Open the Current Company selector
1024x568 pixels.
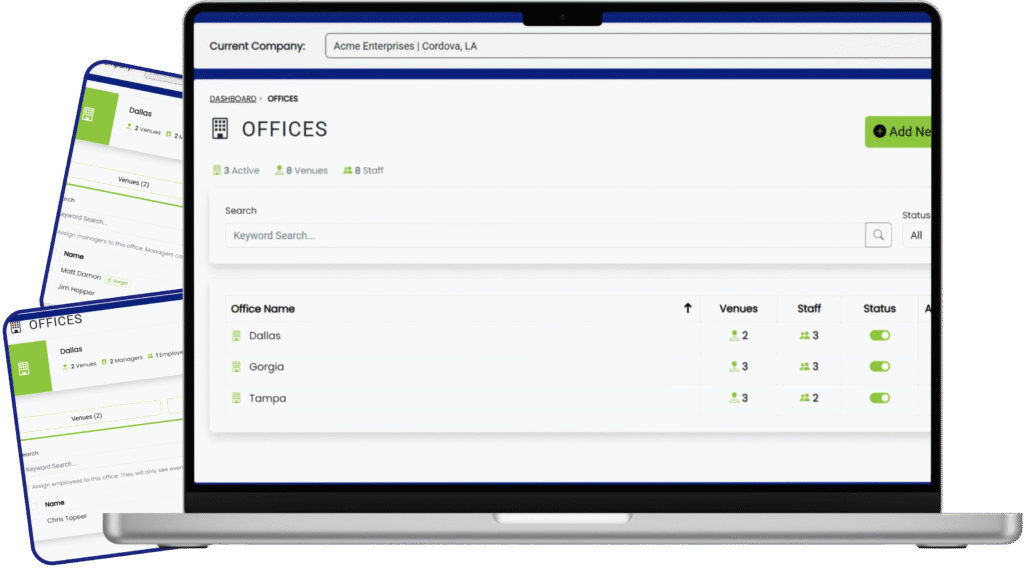click(x=628, y=46)
